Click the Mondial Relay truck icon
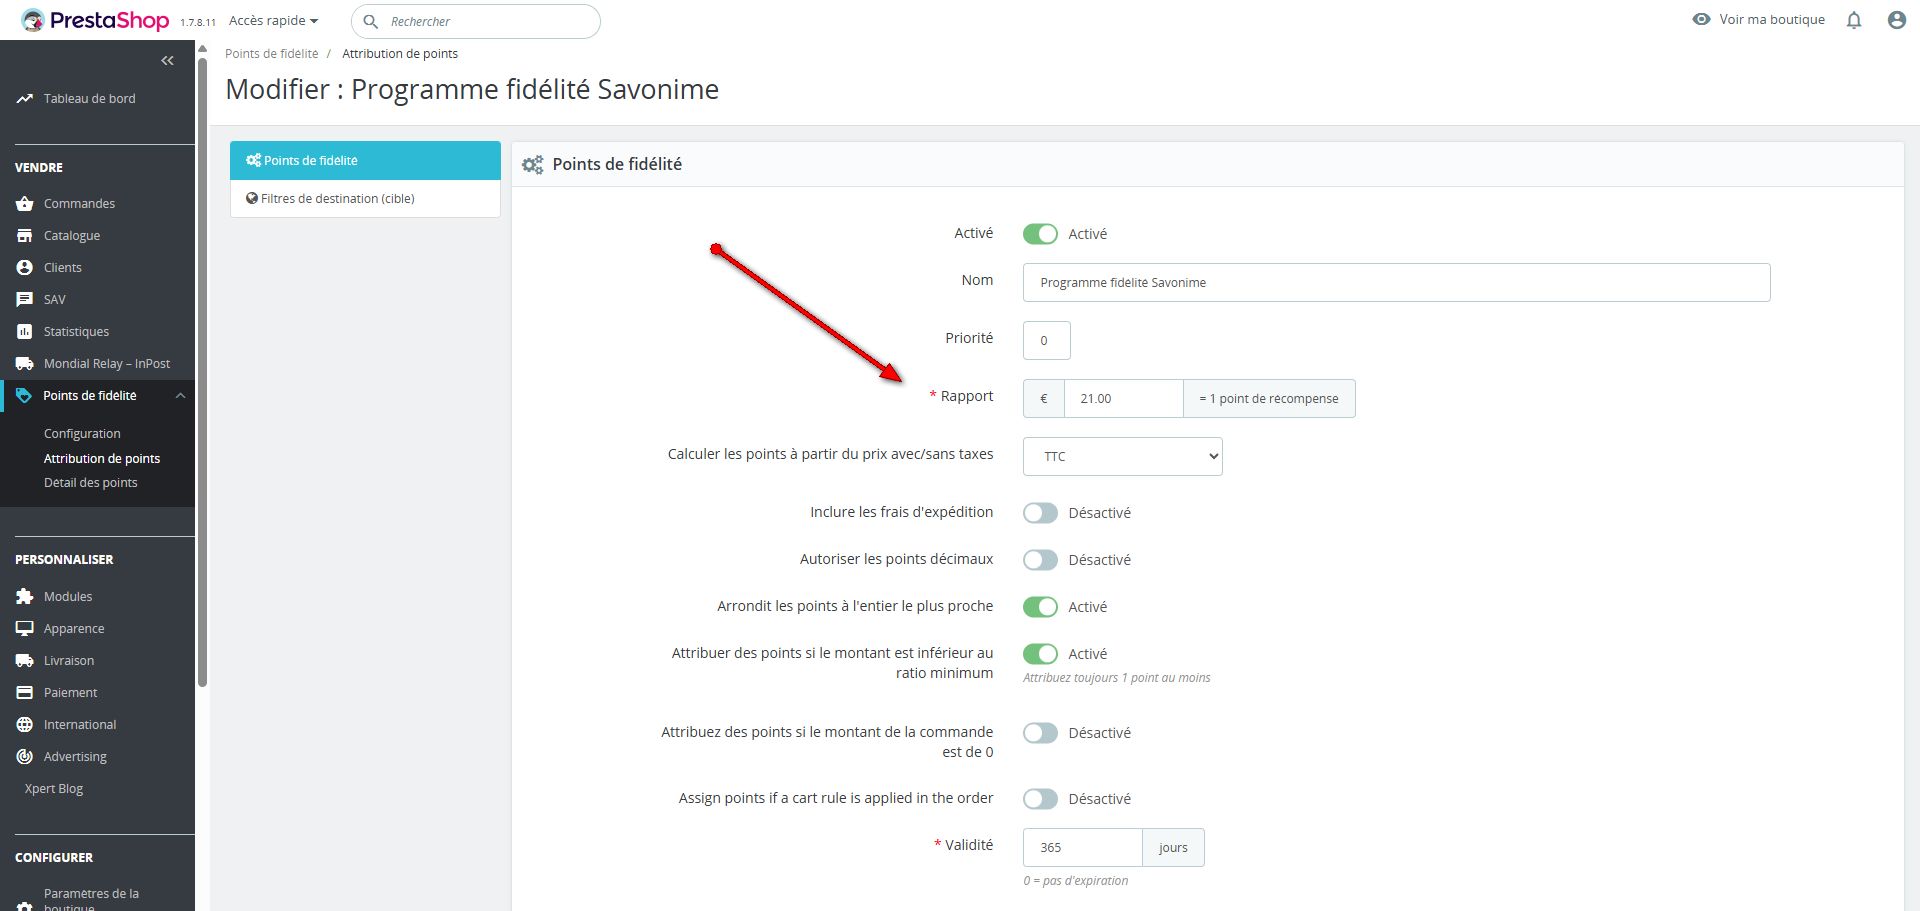1920x911 pixels. pos(25,364)
